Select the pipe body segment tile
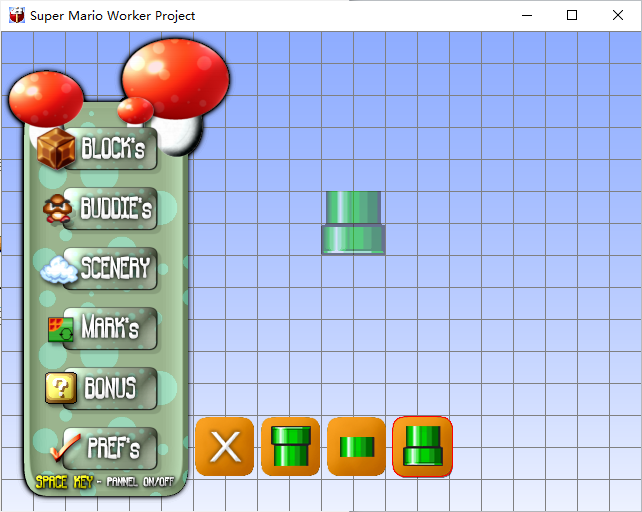The width and height of the screenshot is (642, 512). 357,446
